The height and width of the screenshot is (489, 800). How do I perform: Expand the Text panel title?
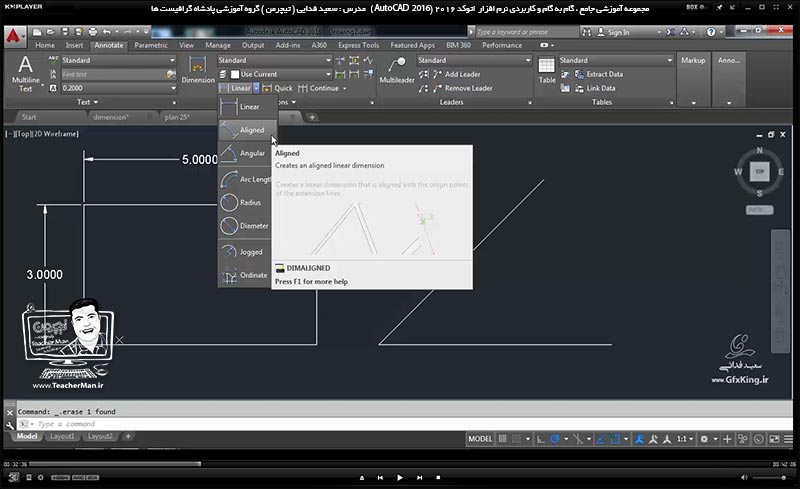click(x=87, y=102)
